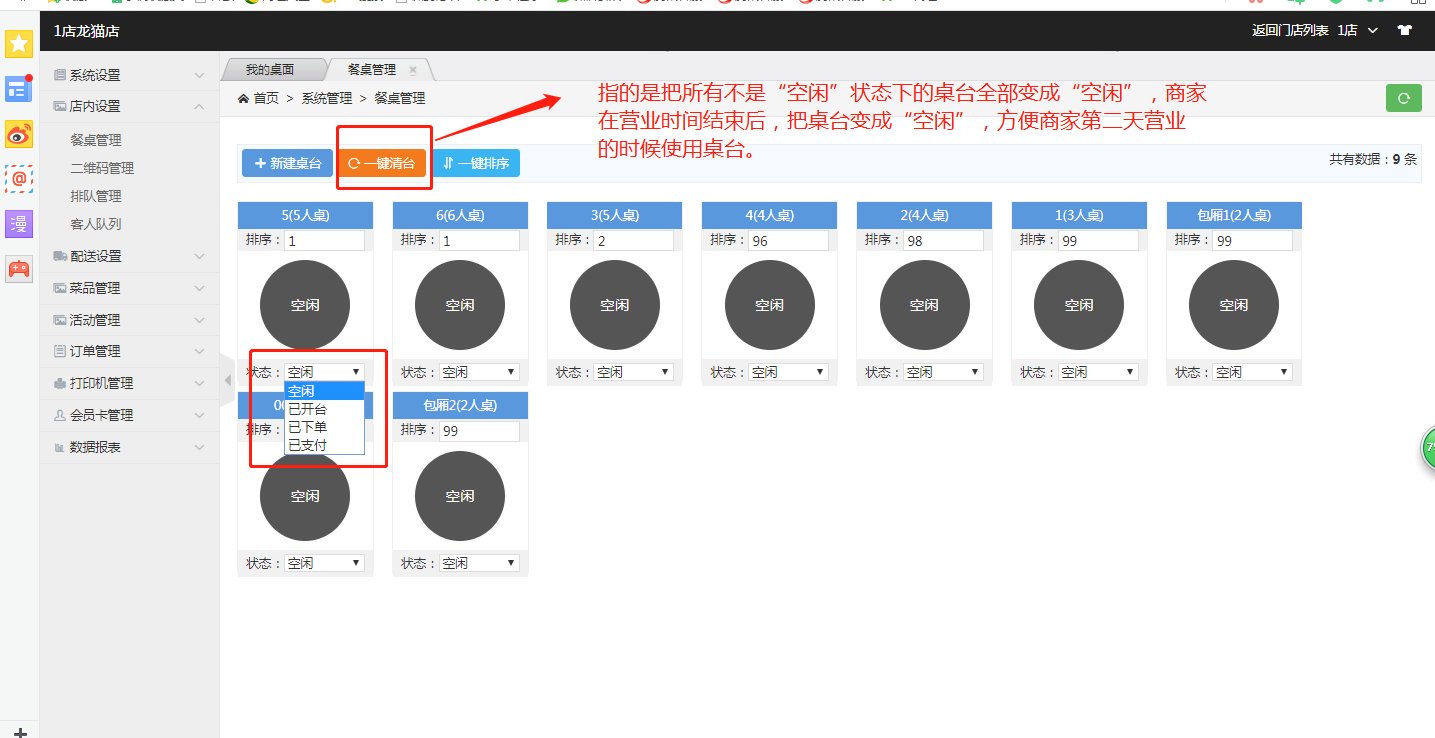Click the red @ mail icon

[20, 179]
